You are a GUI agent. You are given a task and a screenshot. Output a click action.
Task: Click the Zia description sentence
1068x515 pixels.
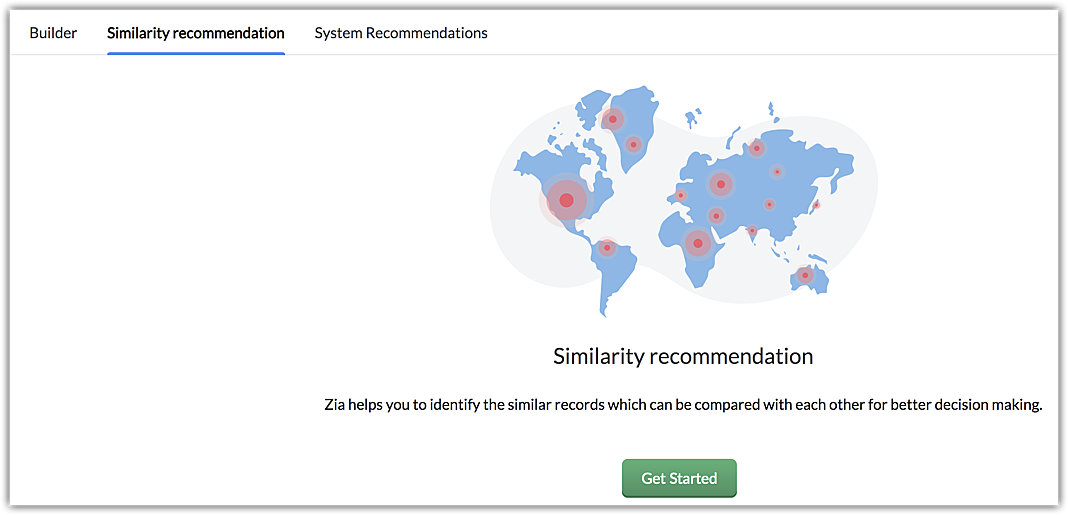coord(683,405)
